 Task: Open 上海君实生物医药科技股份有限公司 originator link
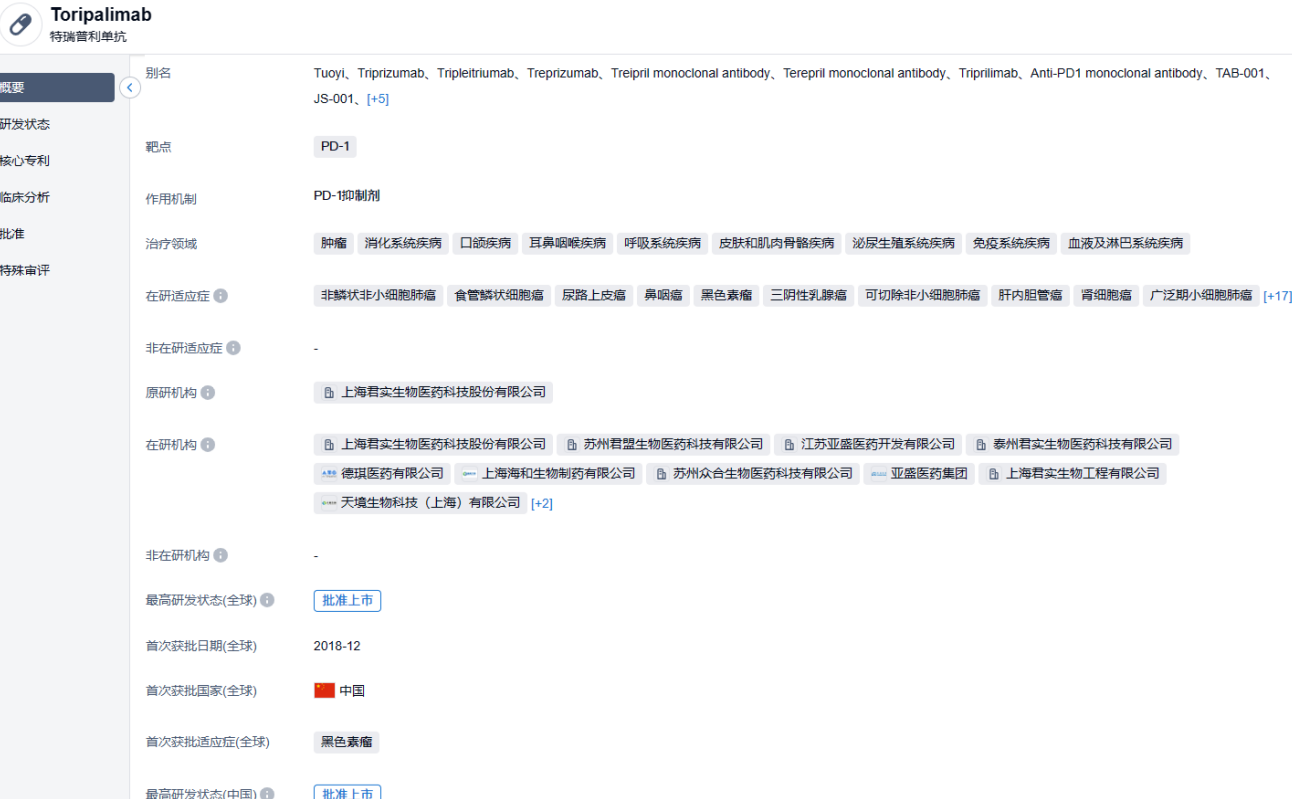[433, 393]
